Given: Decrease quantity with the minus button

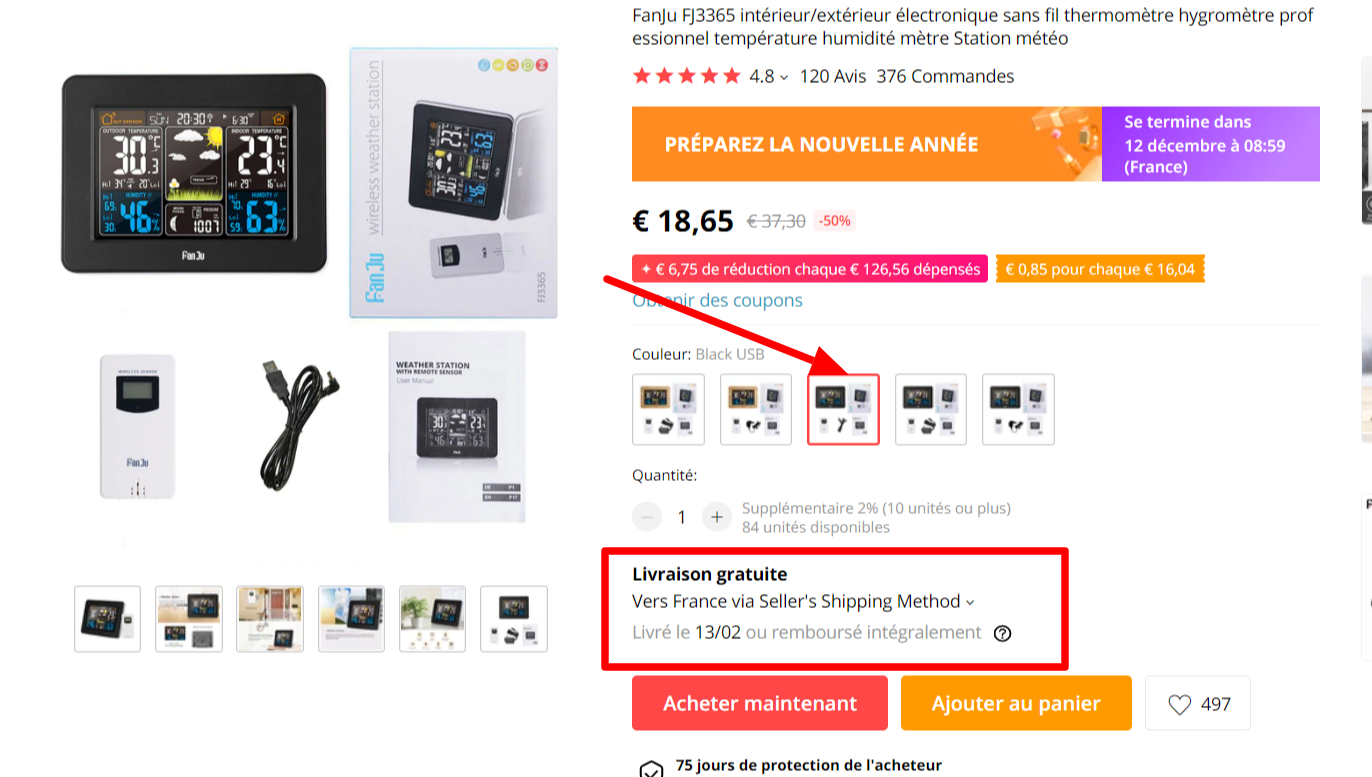Looking at the screenshot, I should (x=647, y=517).
